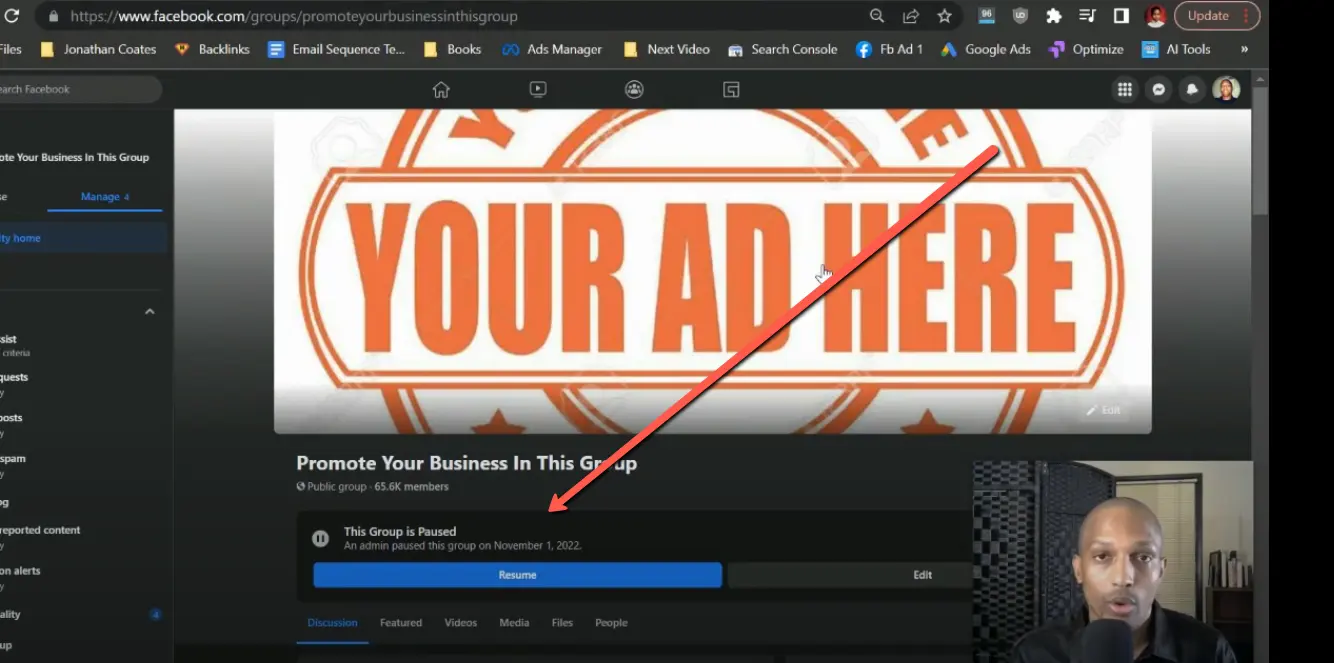Open Facebook Messenger chats icon
Screen dimensions: 1334x663
(x=1158, y=89)
